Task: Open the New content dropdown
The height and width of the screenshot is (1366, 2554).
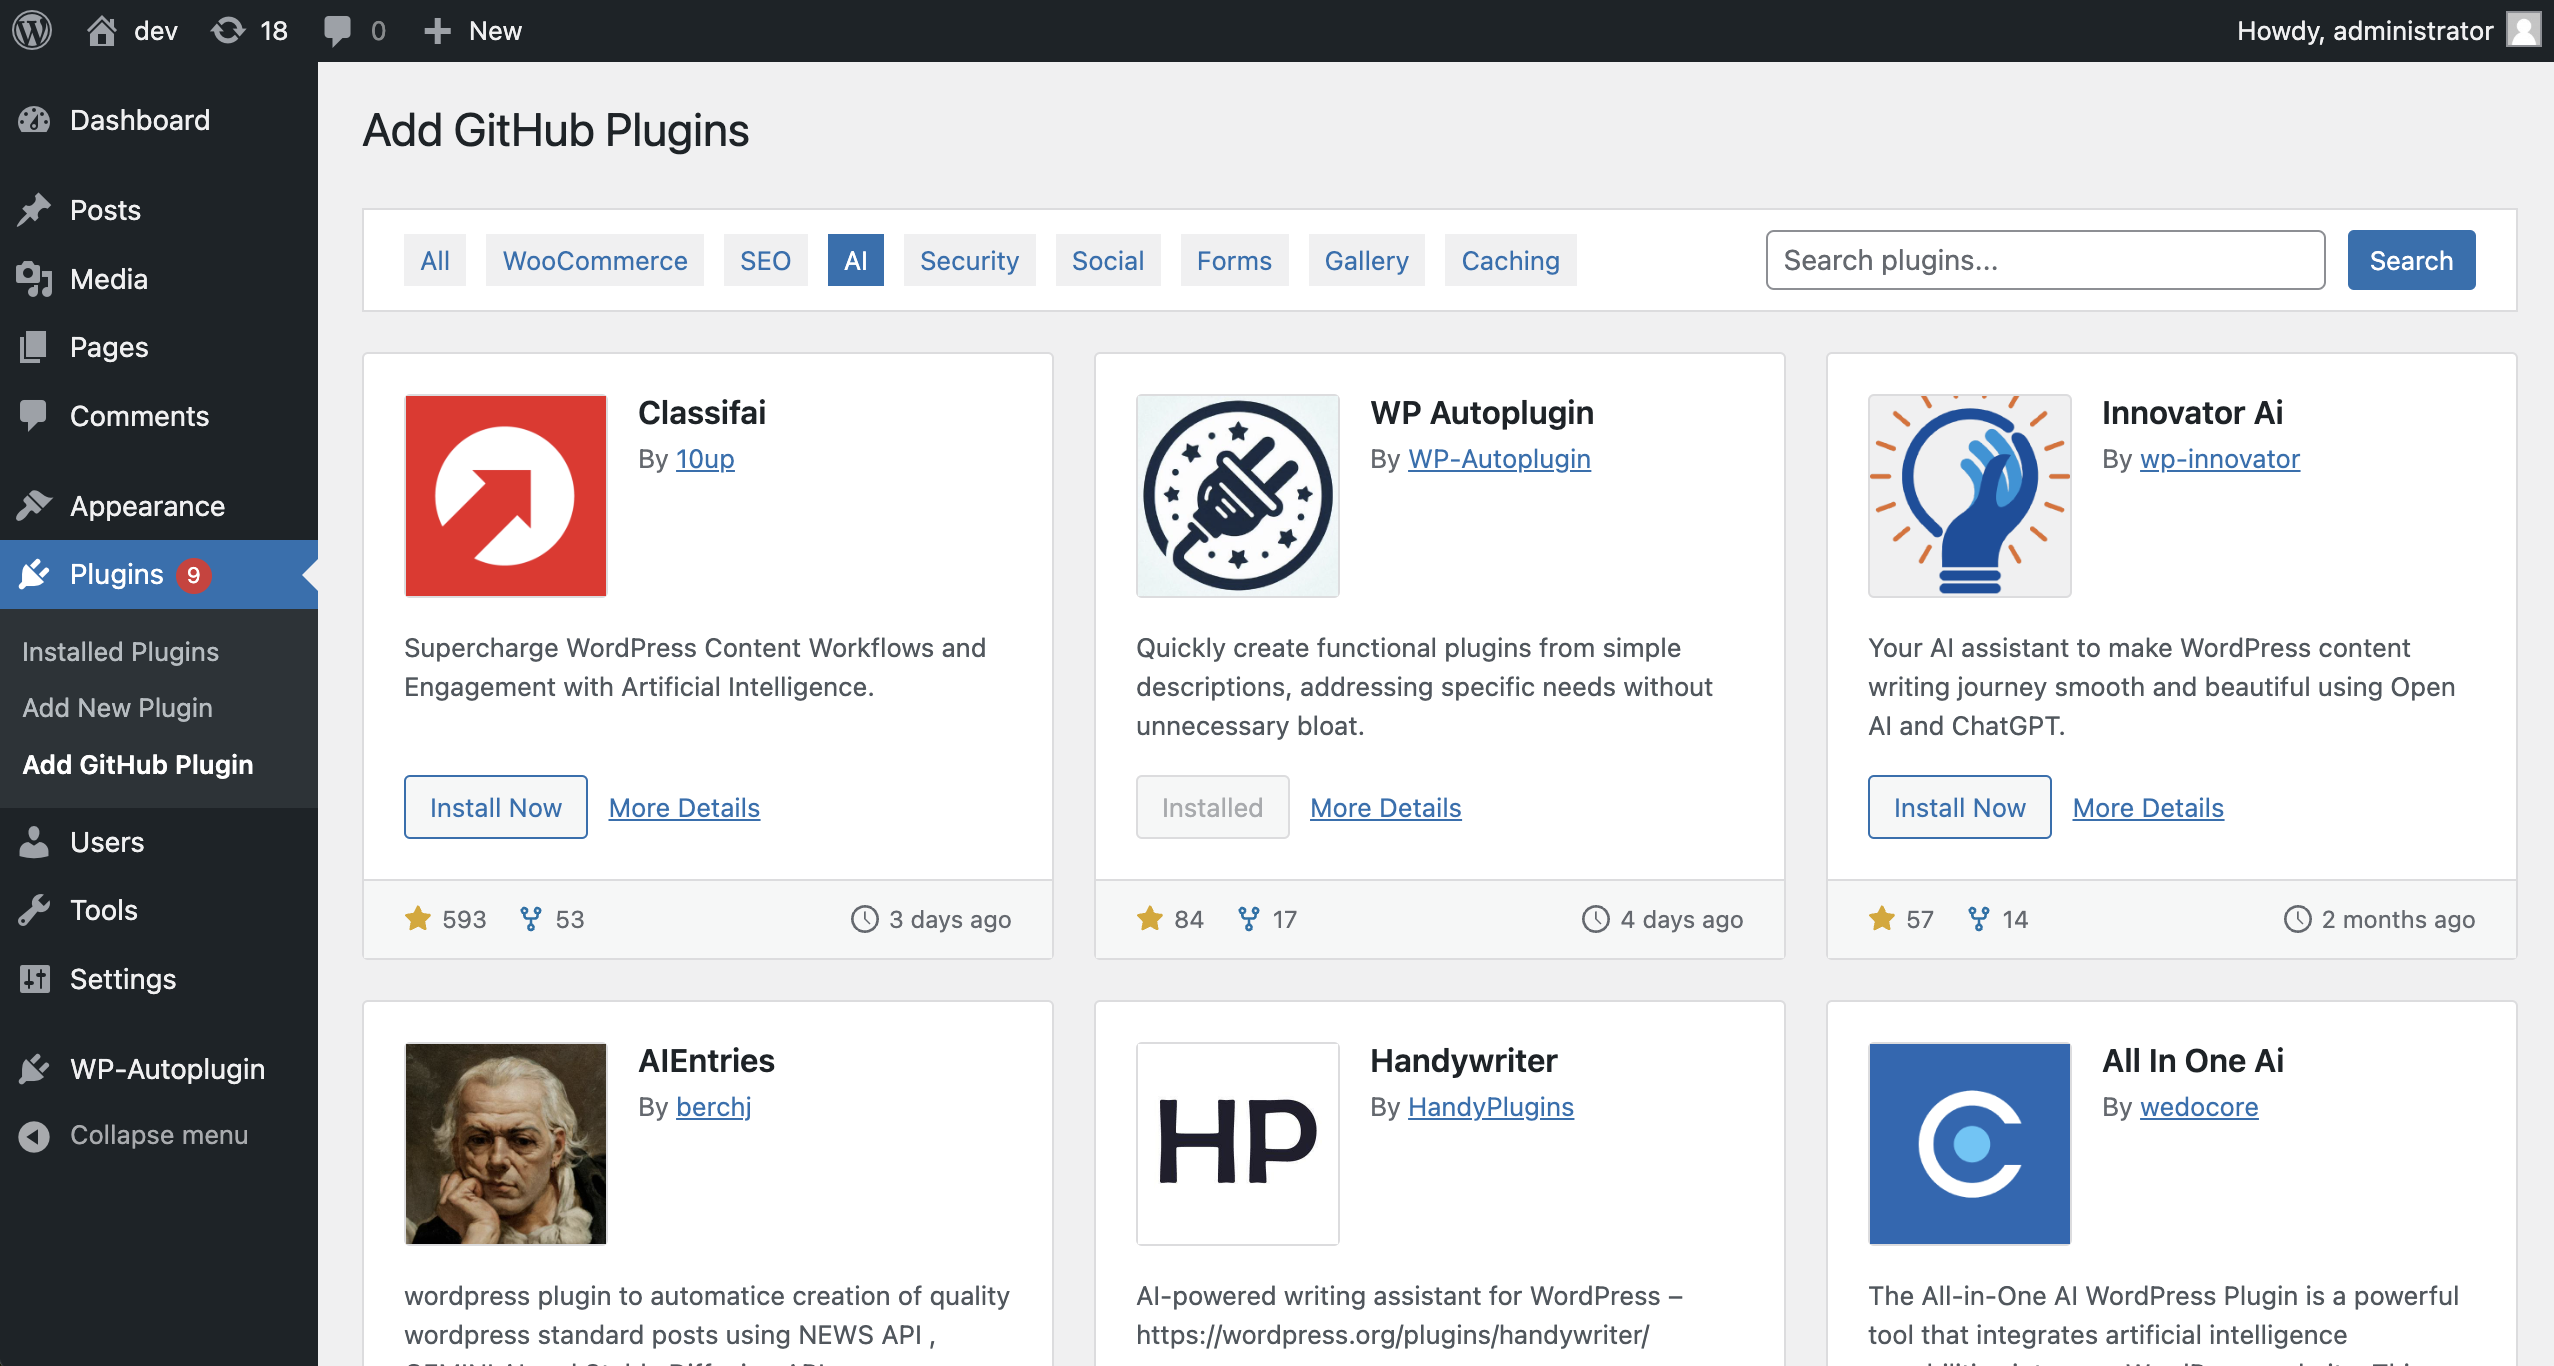Action: 474,30
